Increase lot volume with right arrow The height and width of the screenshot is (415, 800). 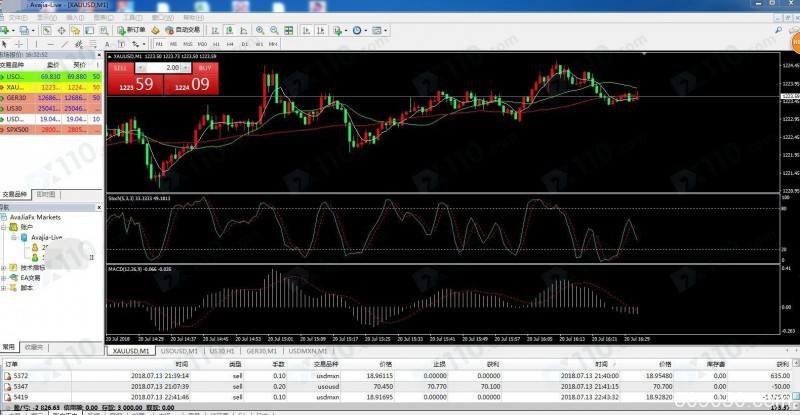(x=186, y=68)
